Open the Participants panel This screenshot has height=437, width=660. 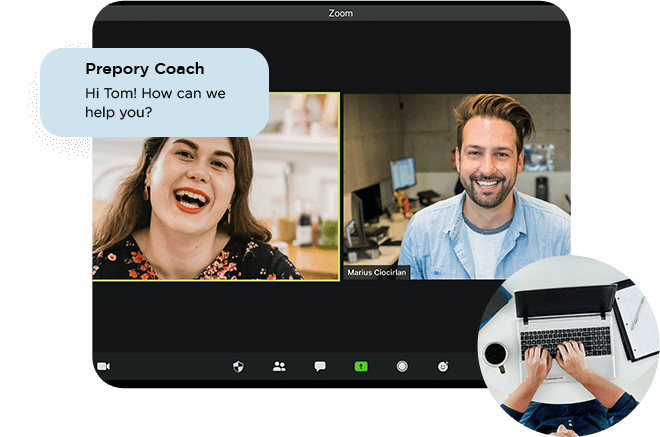click(279, 366)
